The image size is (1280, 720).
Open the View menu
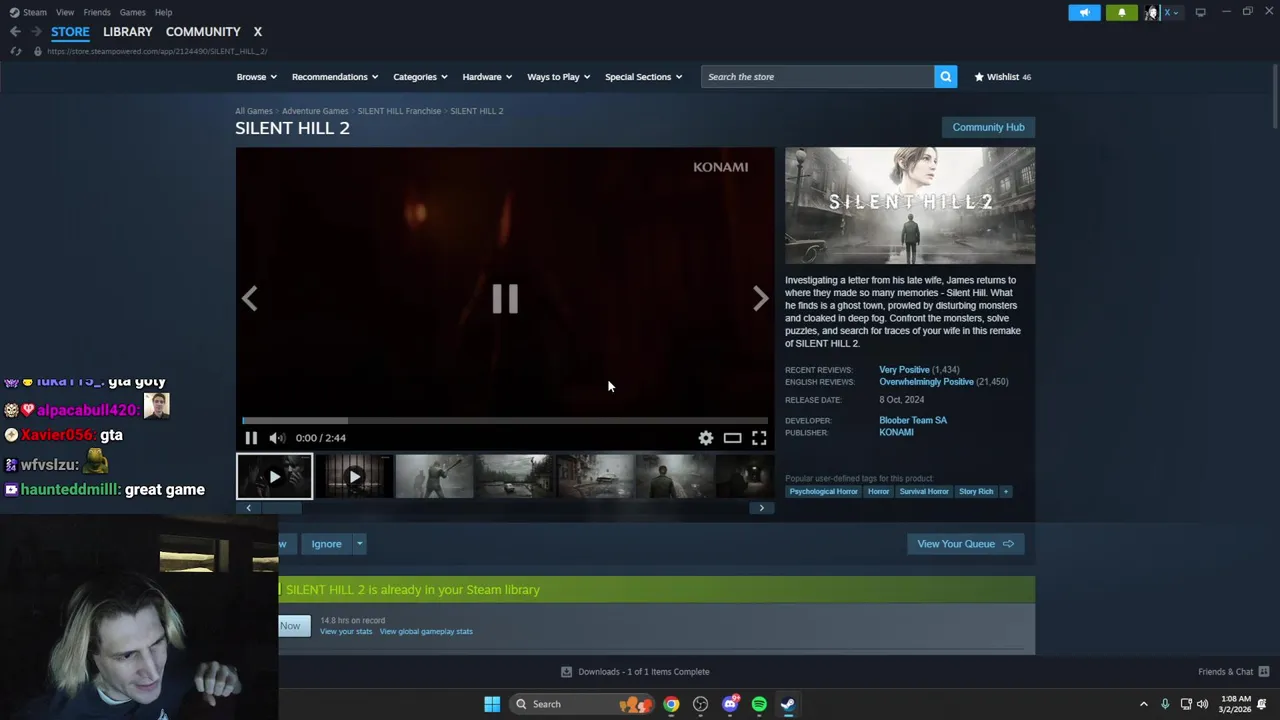click(x=65, y=12)
